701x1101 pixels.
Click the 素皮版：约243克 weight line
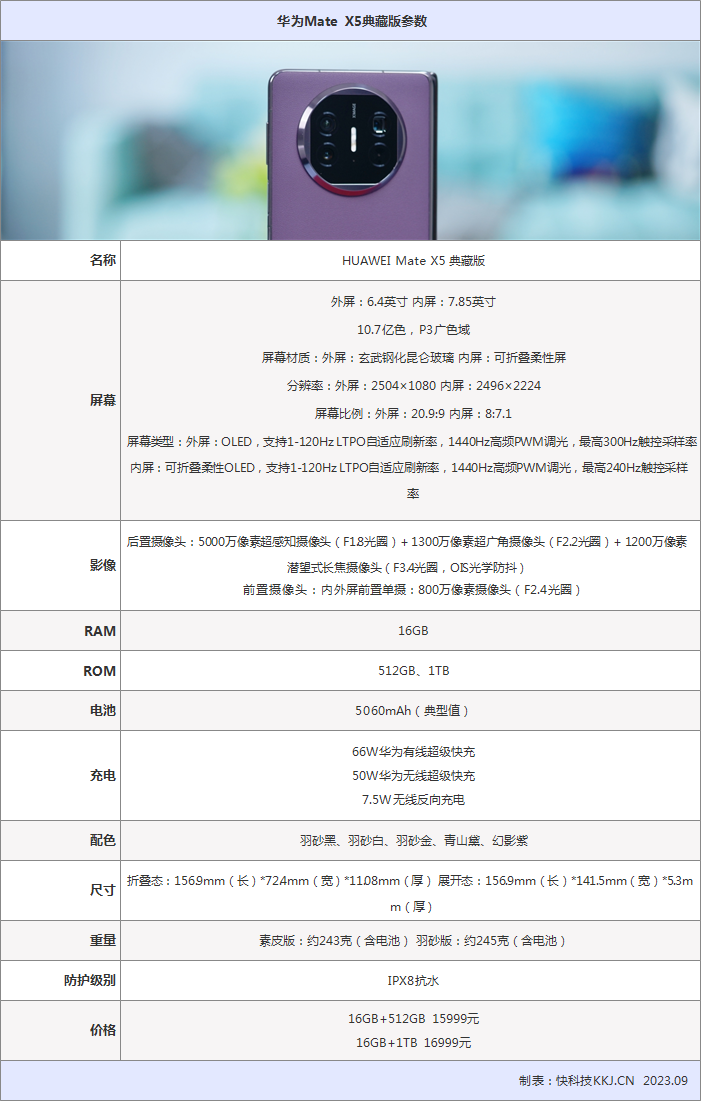click(413, 941)
